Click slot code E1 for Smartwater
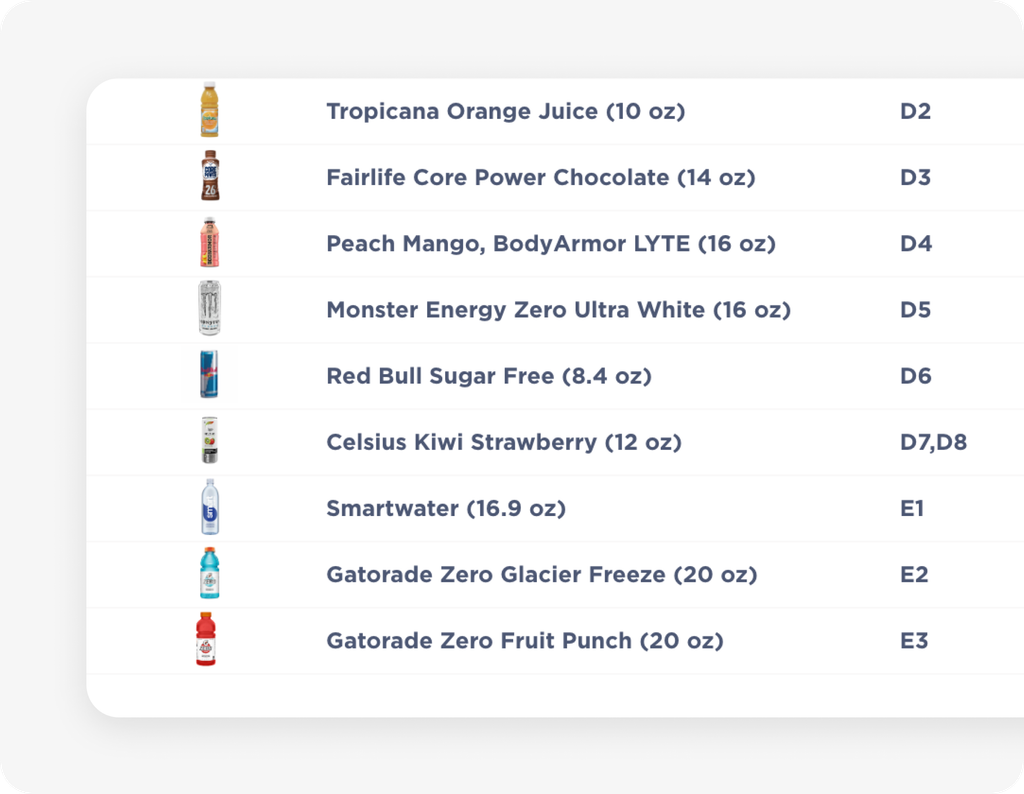Screen dimensions: 1024x794 click(x=912, y=509)
